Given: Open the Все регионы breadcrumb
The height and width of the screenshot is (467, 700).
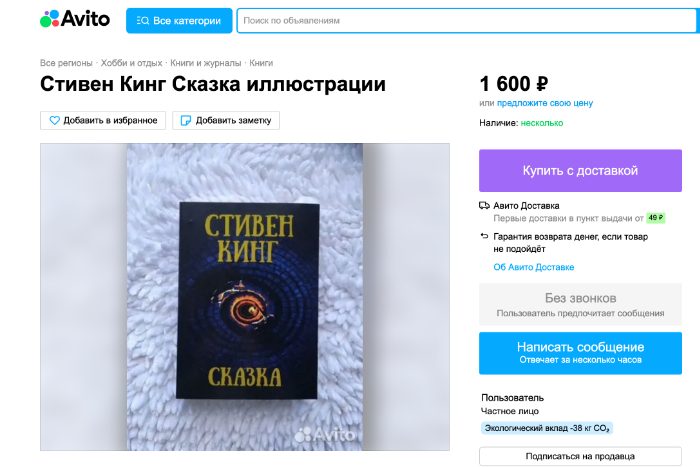Looking at the screenshot, I should pos(66,63).
